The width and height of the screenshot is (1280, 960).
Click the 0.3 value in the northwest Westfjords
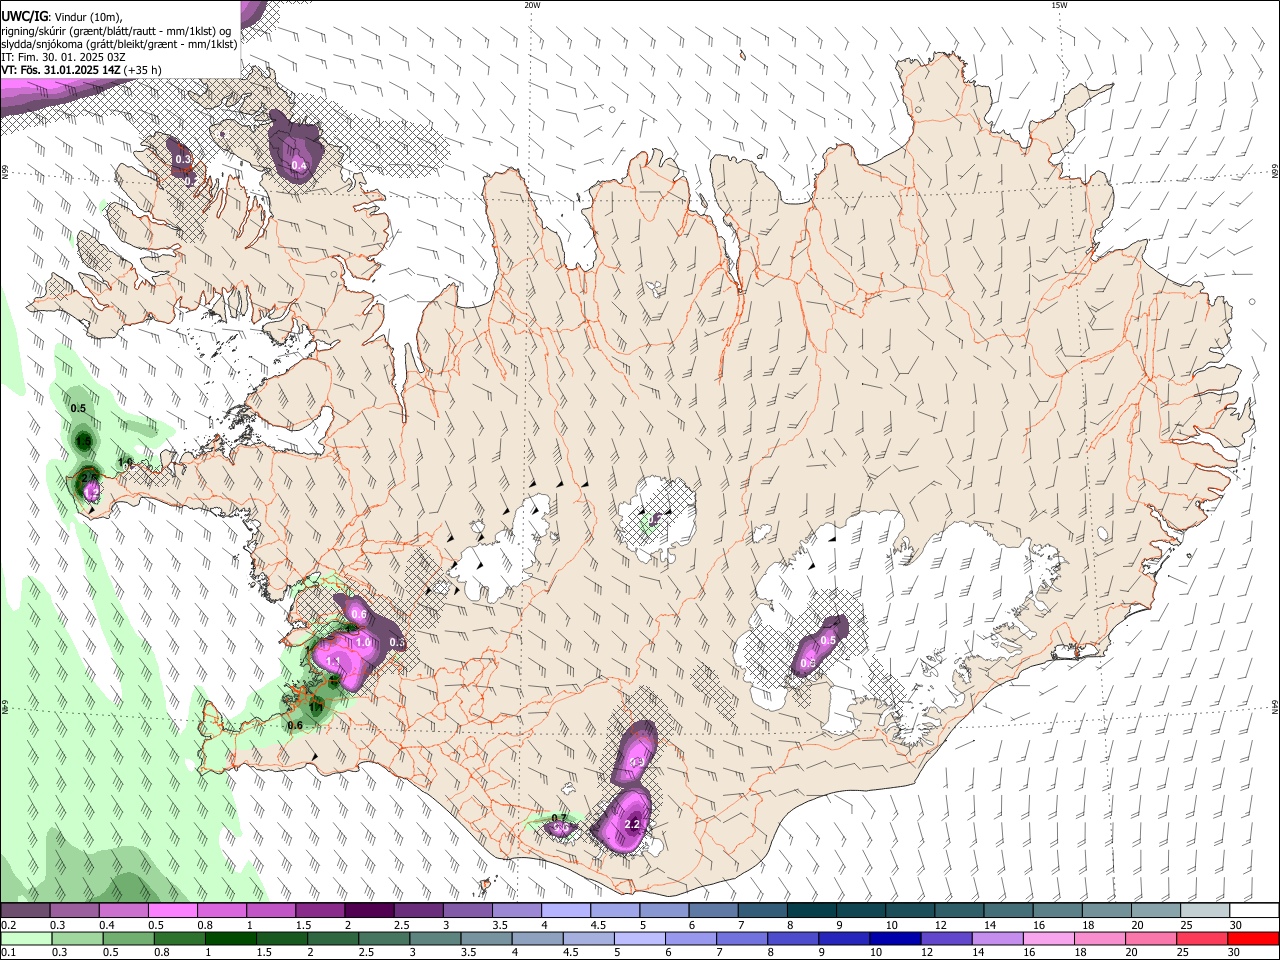pyautogui.click(x=183, y=159)
